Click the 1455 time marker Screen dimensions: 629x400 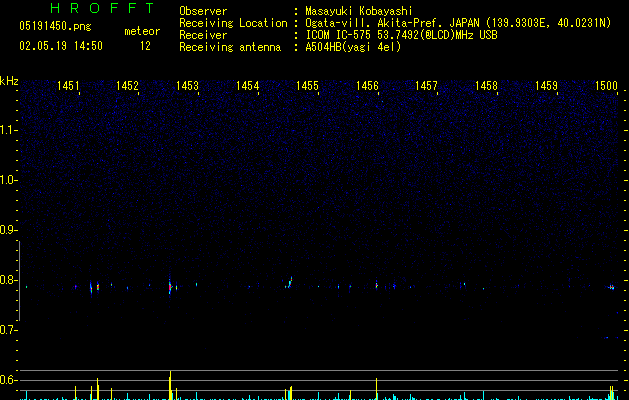tap(307, 86)
